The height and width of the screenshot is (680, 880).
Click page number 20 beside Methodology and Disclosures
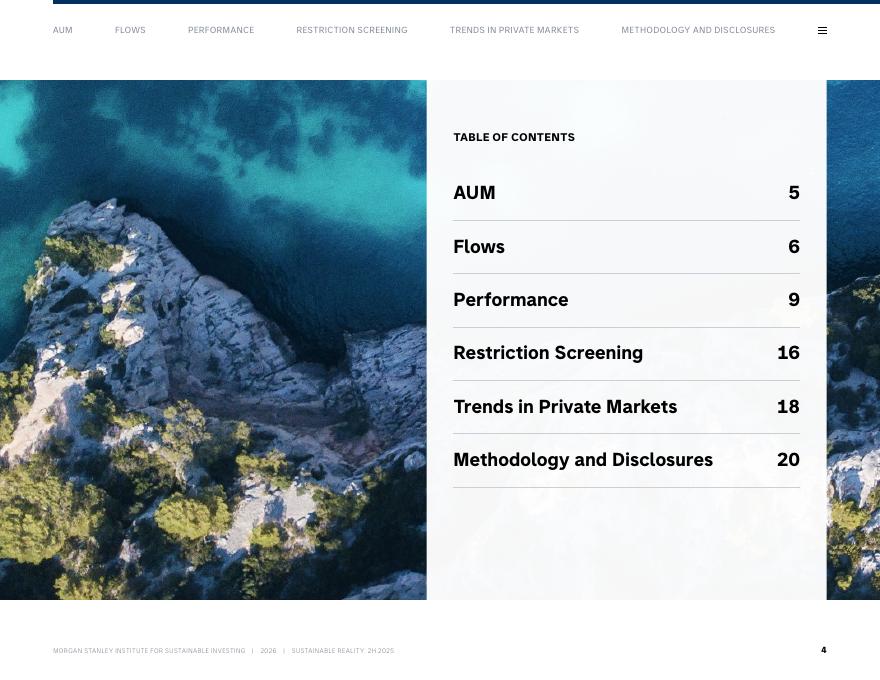[x=788, y=460]
